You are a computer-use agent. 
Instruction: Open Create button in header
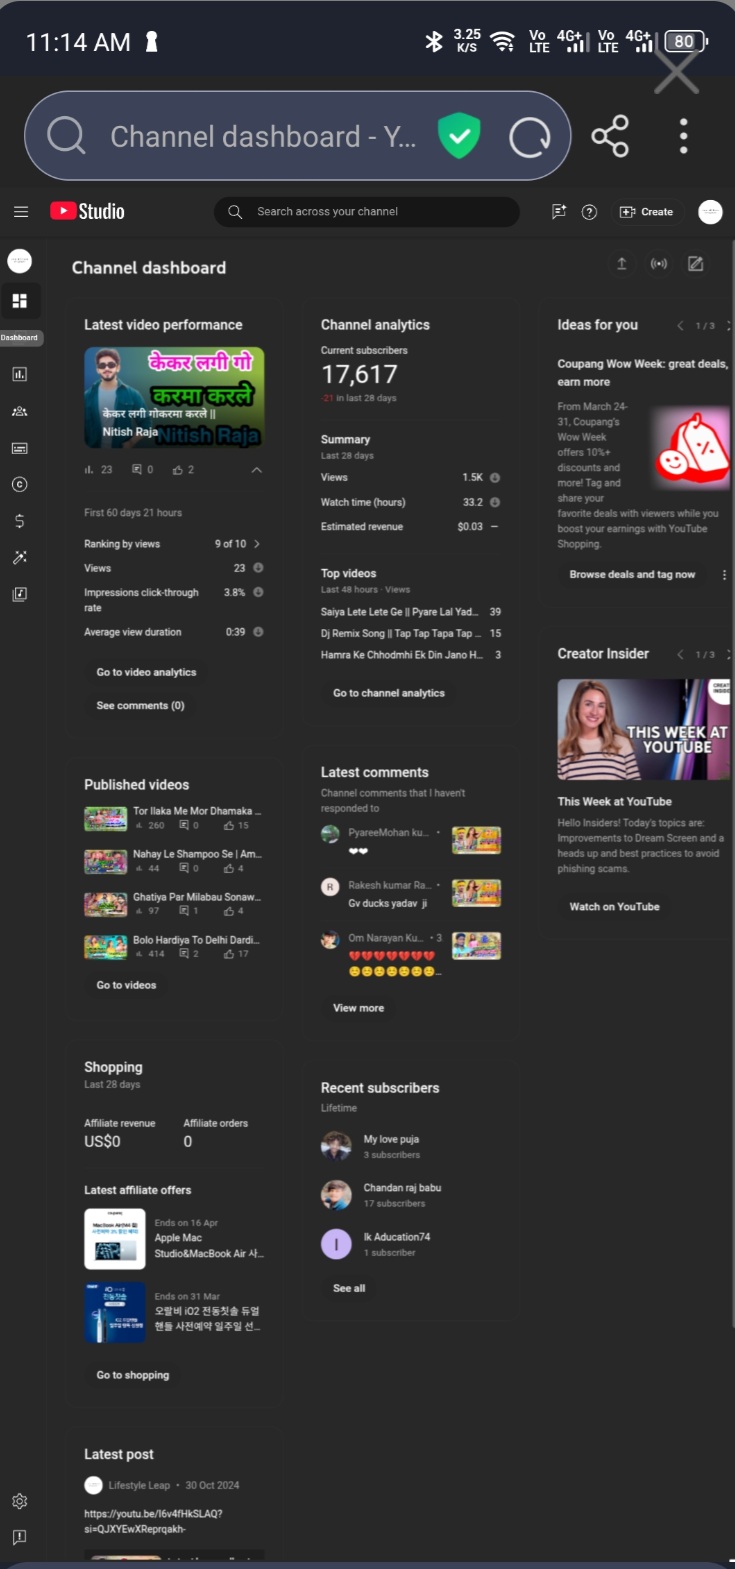pos(647,212)
